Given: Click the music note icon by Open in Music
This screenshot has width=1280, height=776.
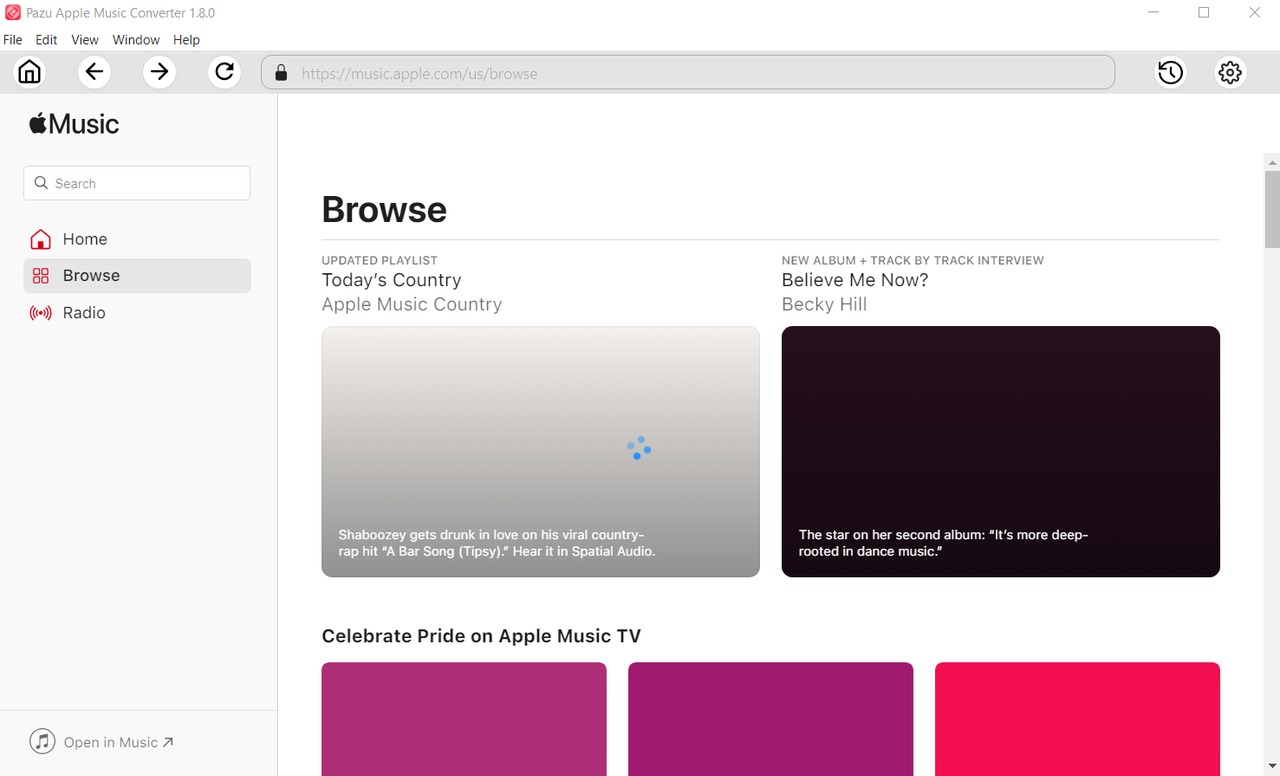Looking at the screenshot, I should (42, 741).
